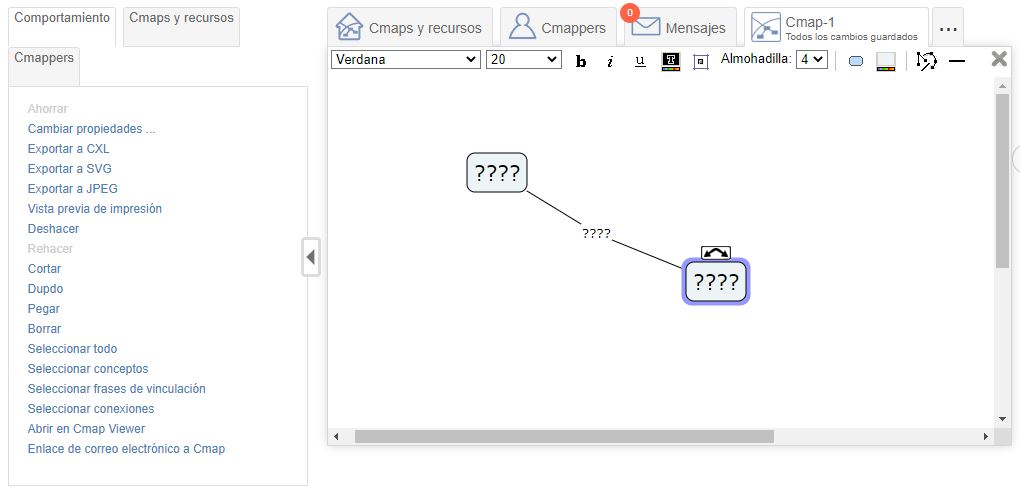Click Enlace de correo electrónico a Cmap
Screen dimensions: 1020x502
click(126, 449)
